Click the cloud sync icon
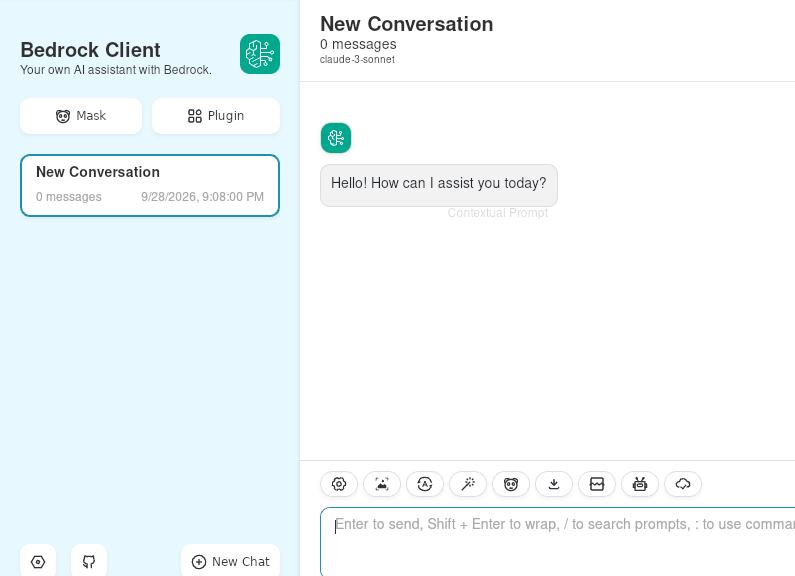Screen dimensions: 795x576 pyautogui.click(x=683, y=484)
